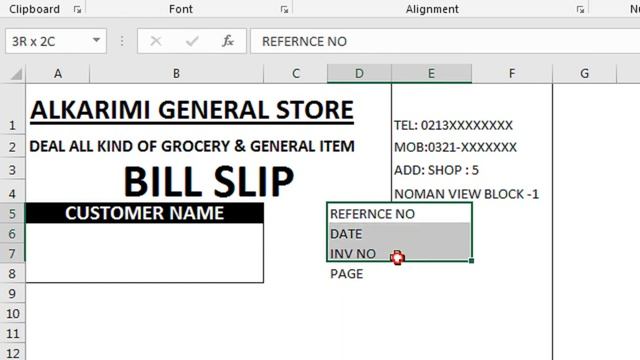Click the Select All corner triangle

point(16,74)
